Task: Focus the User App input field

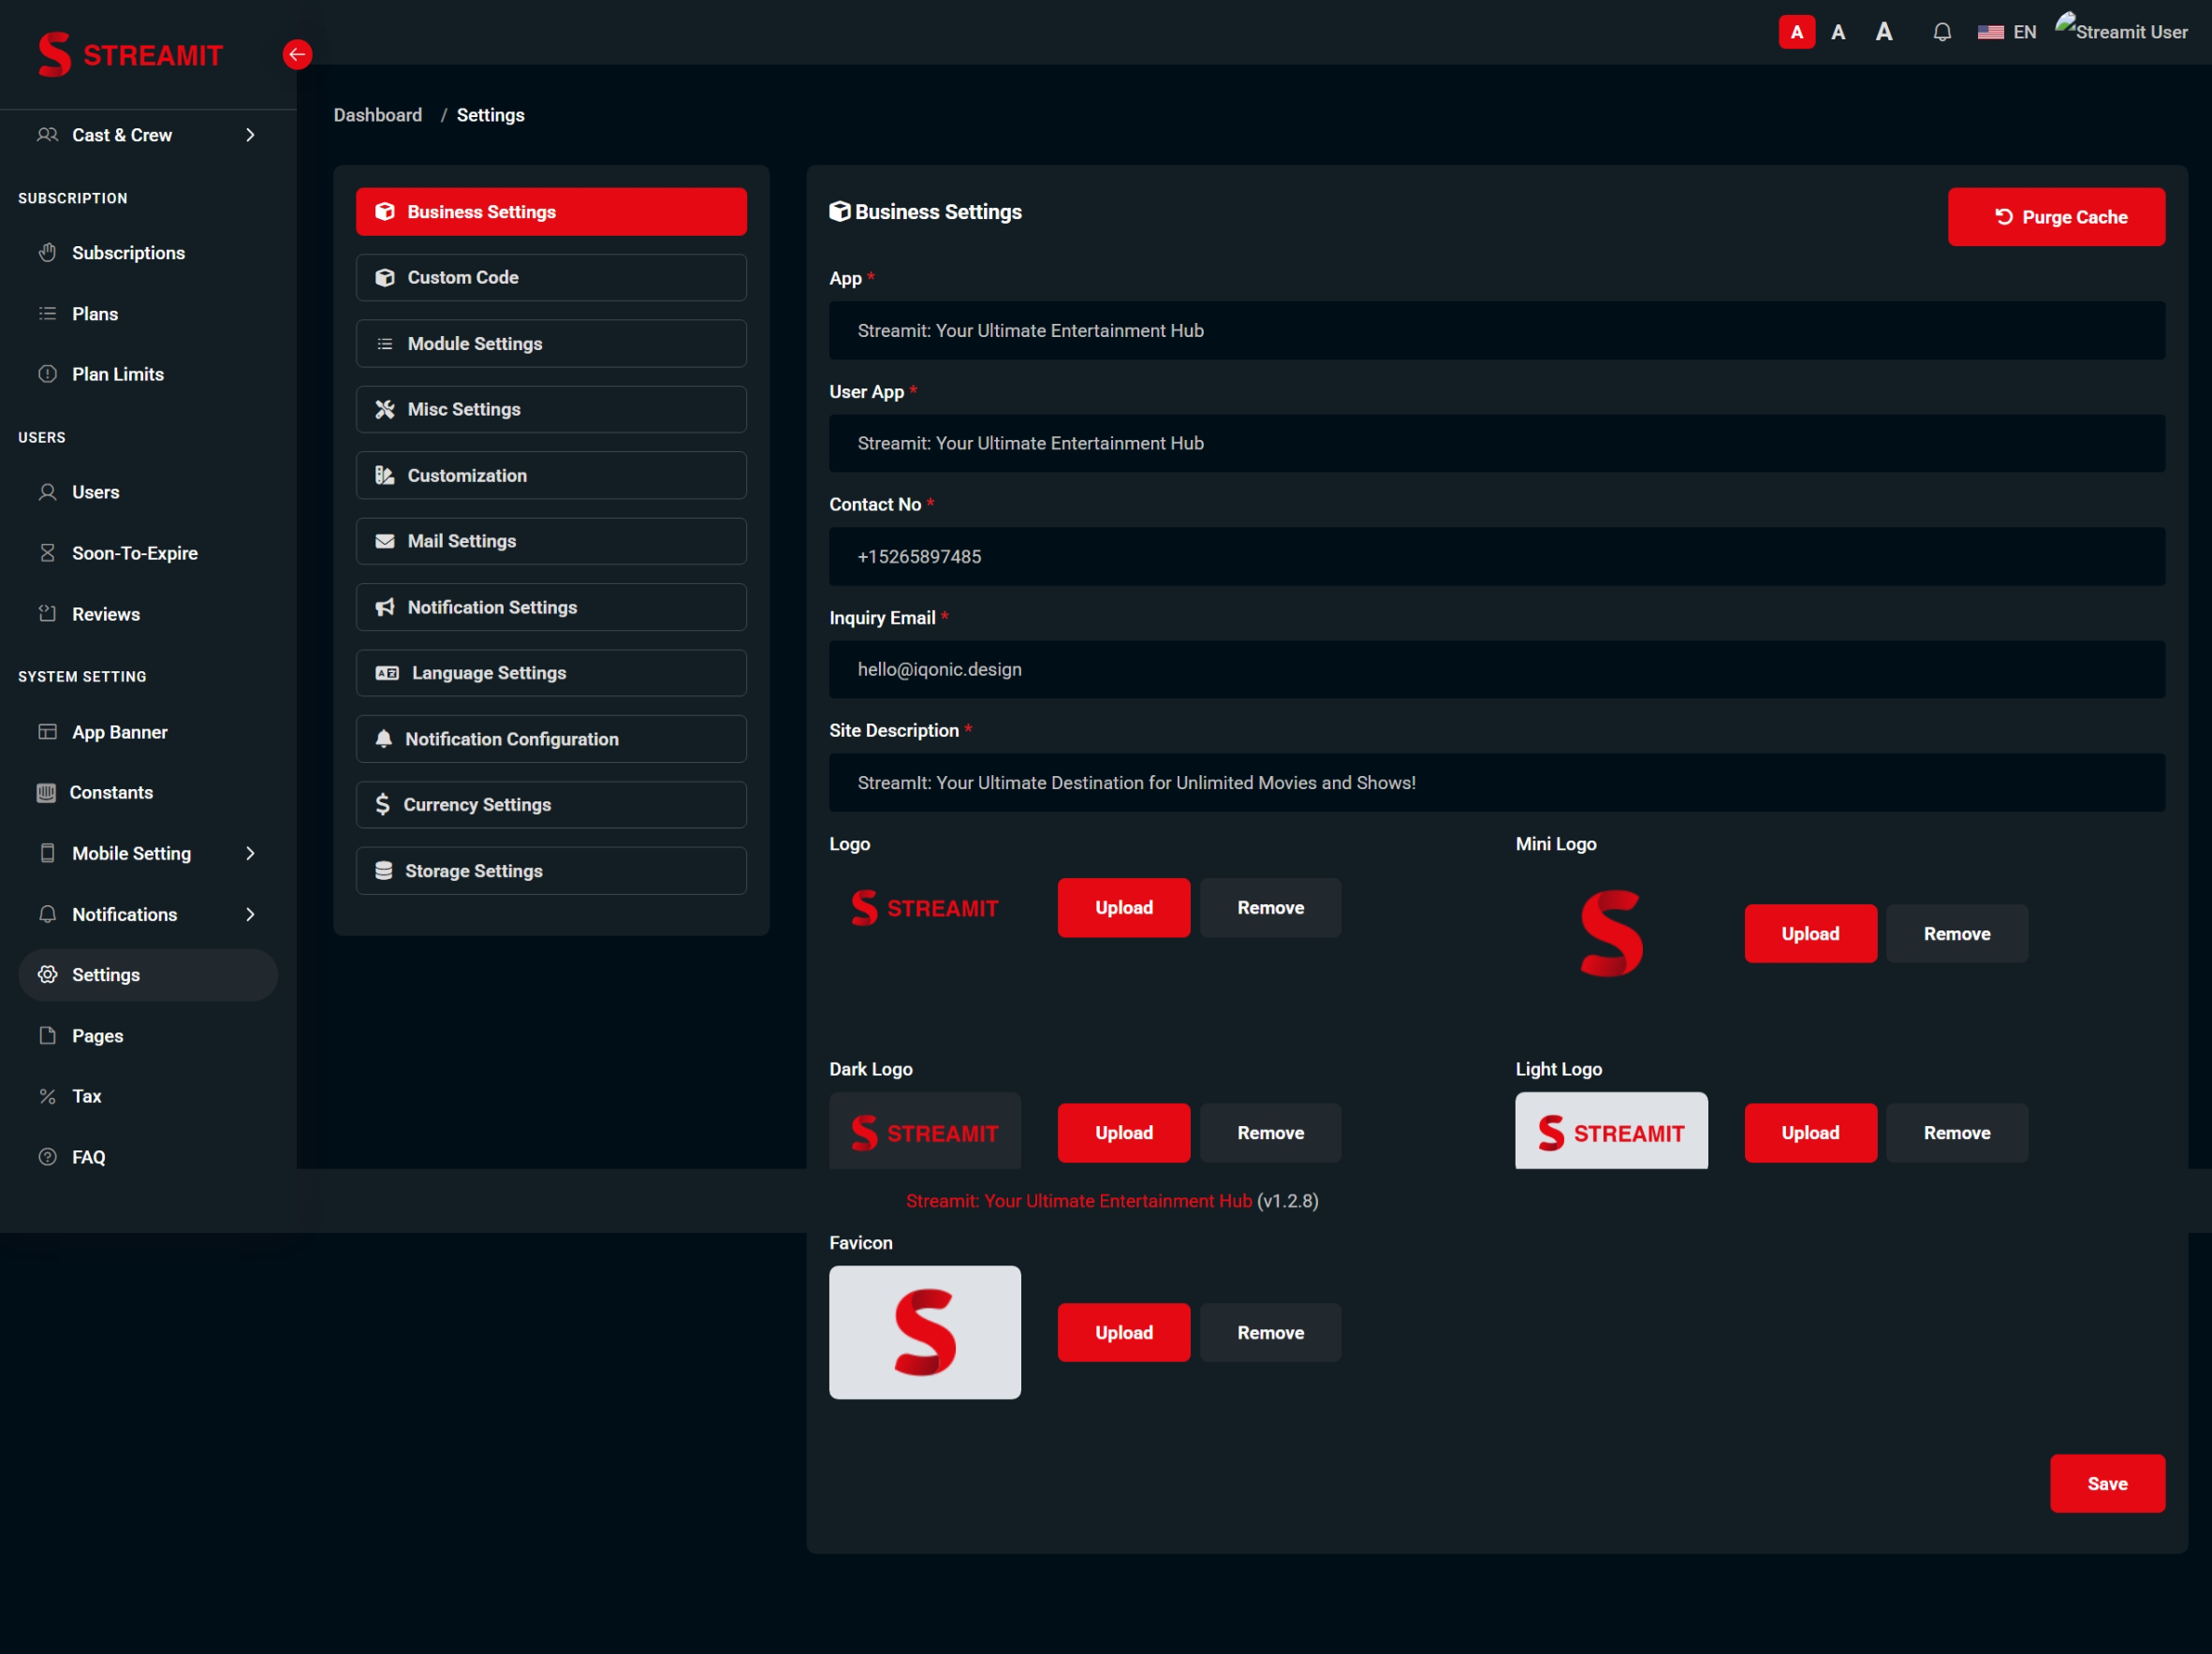Action: point(1497,443)
